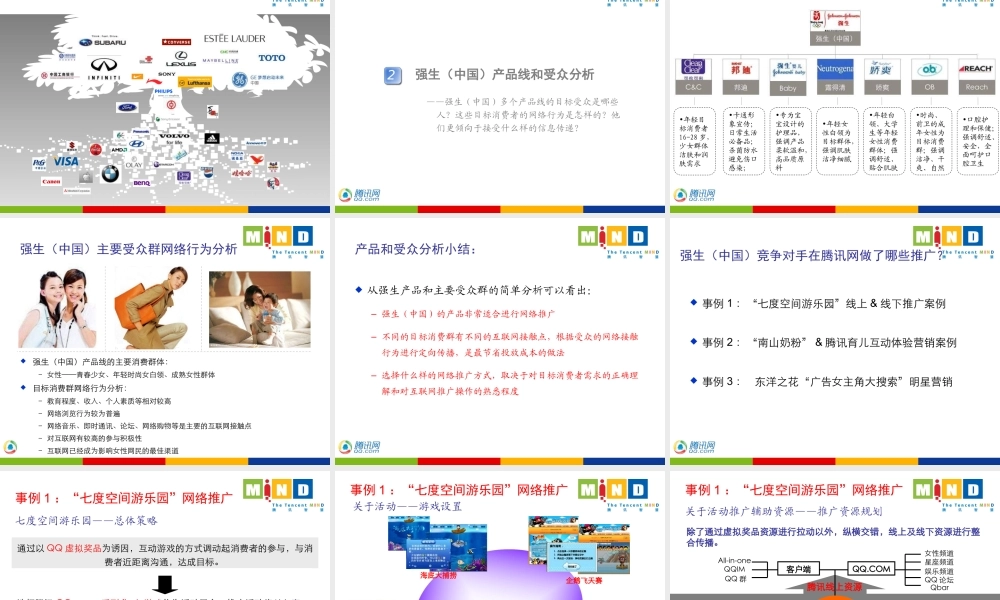Image resolution: width=1000 pixels, height=600 pixels.
Task: Click red line 强生（中国）的产品非常适合进行网络推广
Action: coord(468,314)
